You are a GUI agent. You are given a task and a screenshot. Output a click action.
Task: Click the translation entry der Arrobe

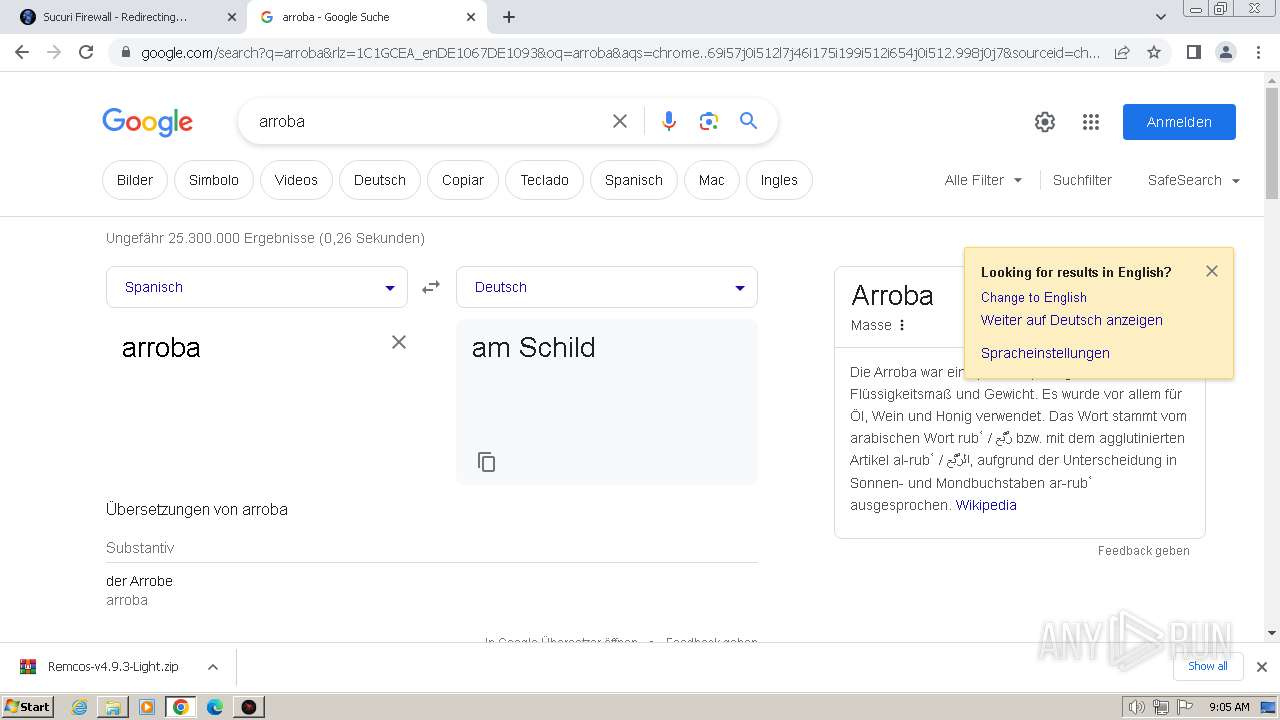coord(139,581)
